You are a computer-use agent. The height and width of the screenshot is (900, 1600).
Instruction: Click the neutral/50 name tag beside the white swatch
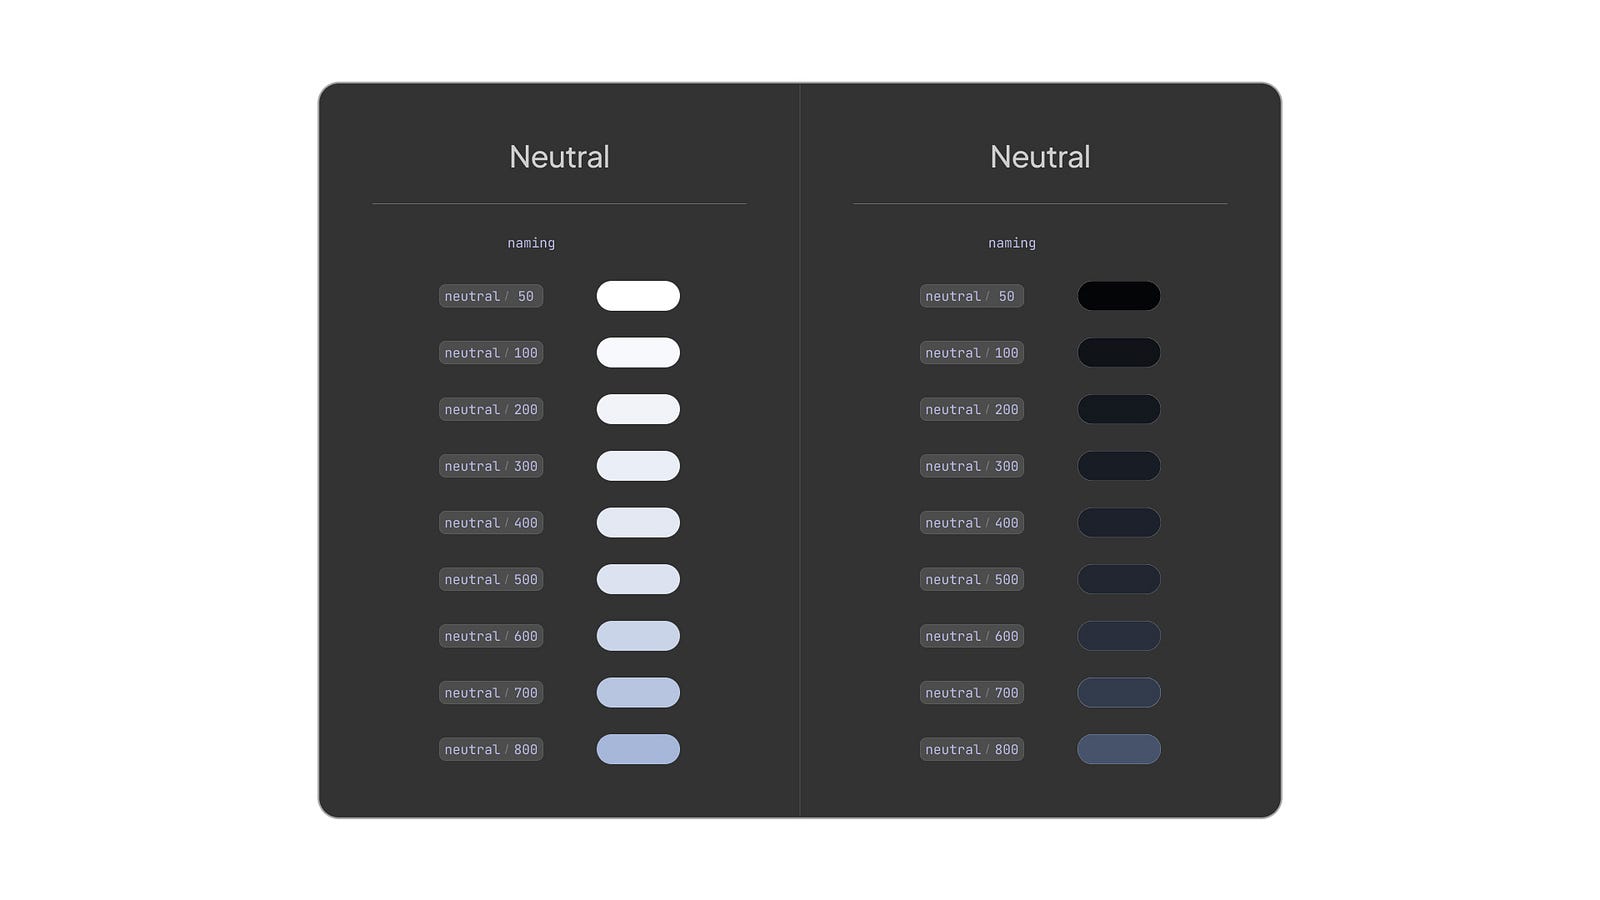click(x=490, y=296)
